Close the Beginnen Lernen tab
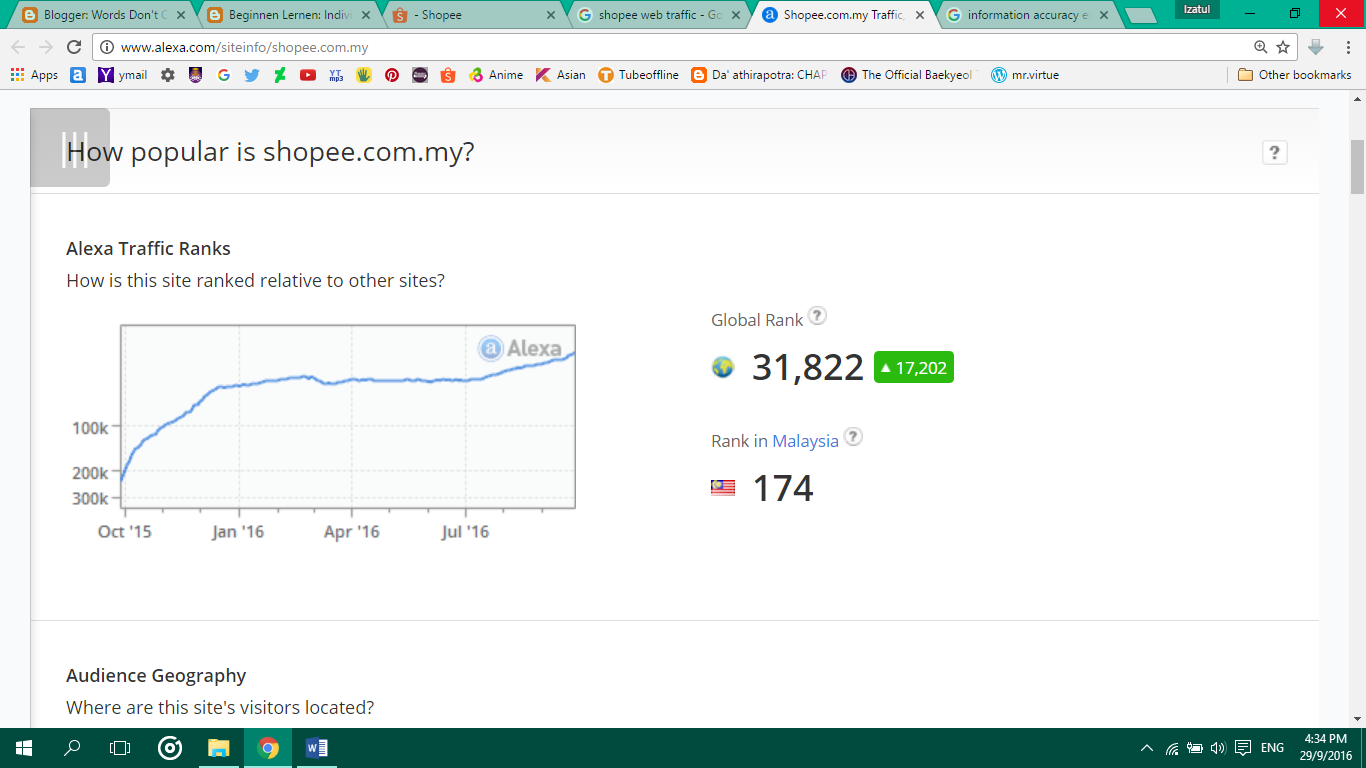This screenshot has height=768, width=1366. tap(366, 15)
